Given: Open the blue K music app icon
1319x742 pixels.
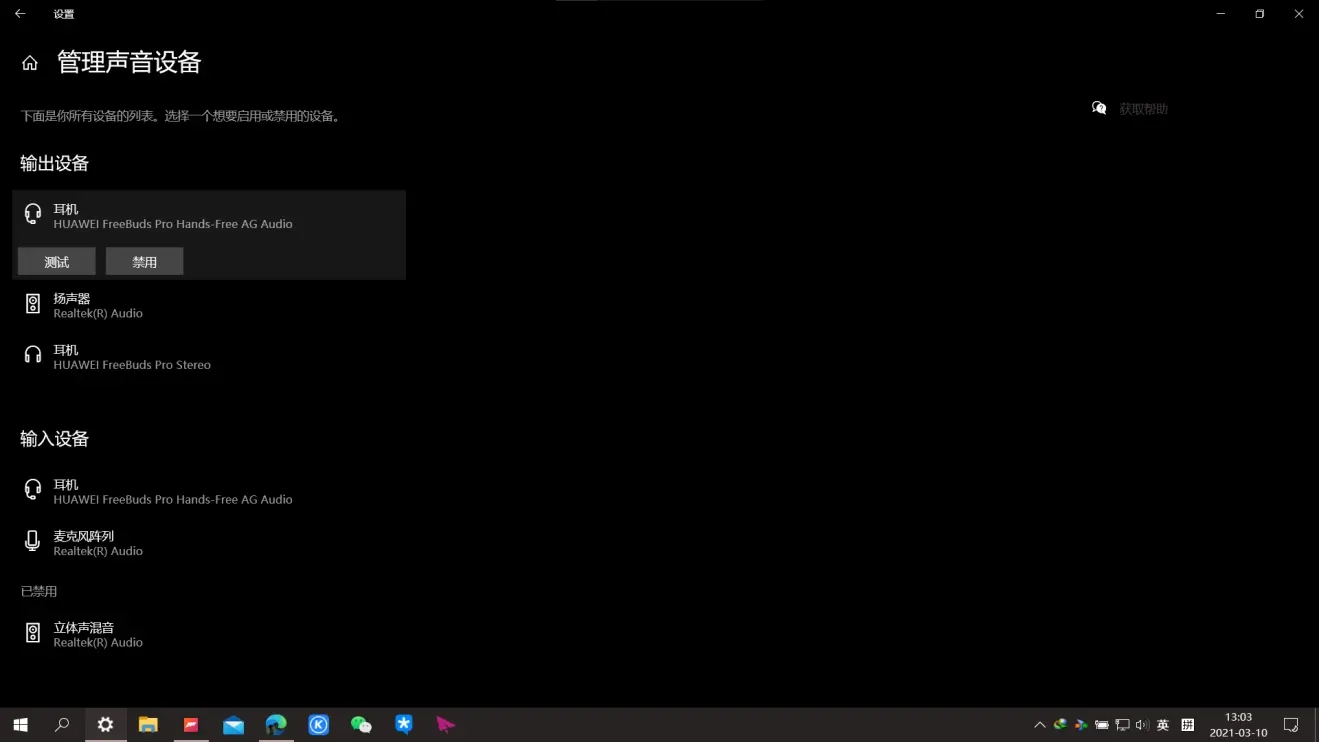Looking at the screenshot, I should [x=319, y=725].
